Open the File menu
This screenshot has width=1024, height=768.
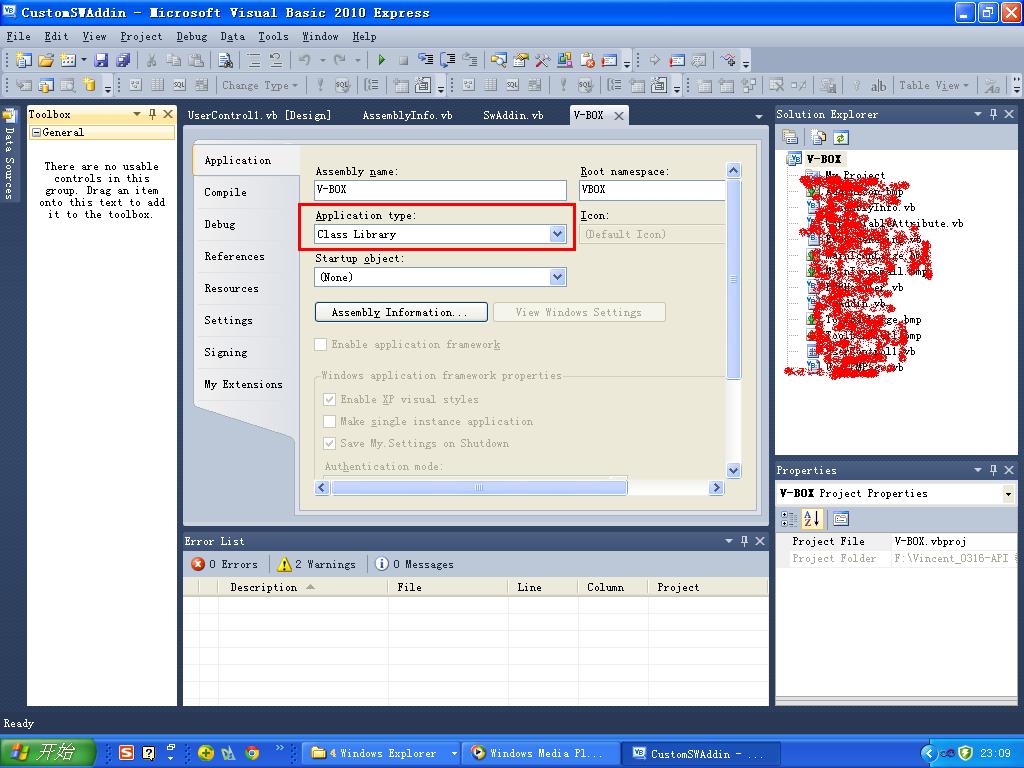18,37
